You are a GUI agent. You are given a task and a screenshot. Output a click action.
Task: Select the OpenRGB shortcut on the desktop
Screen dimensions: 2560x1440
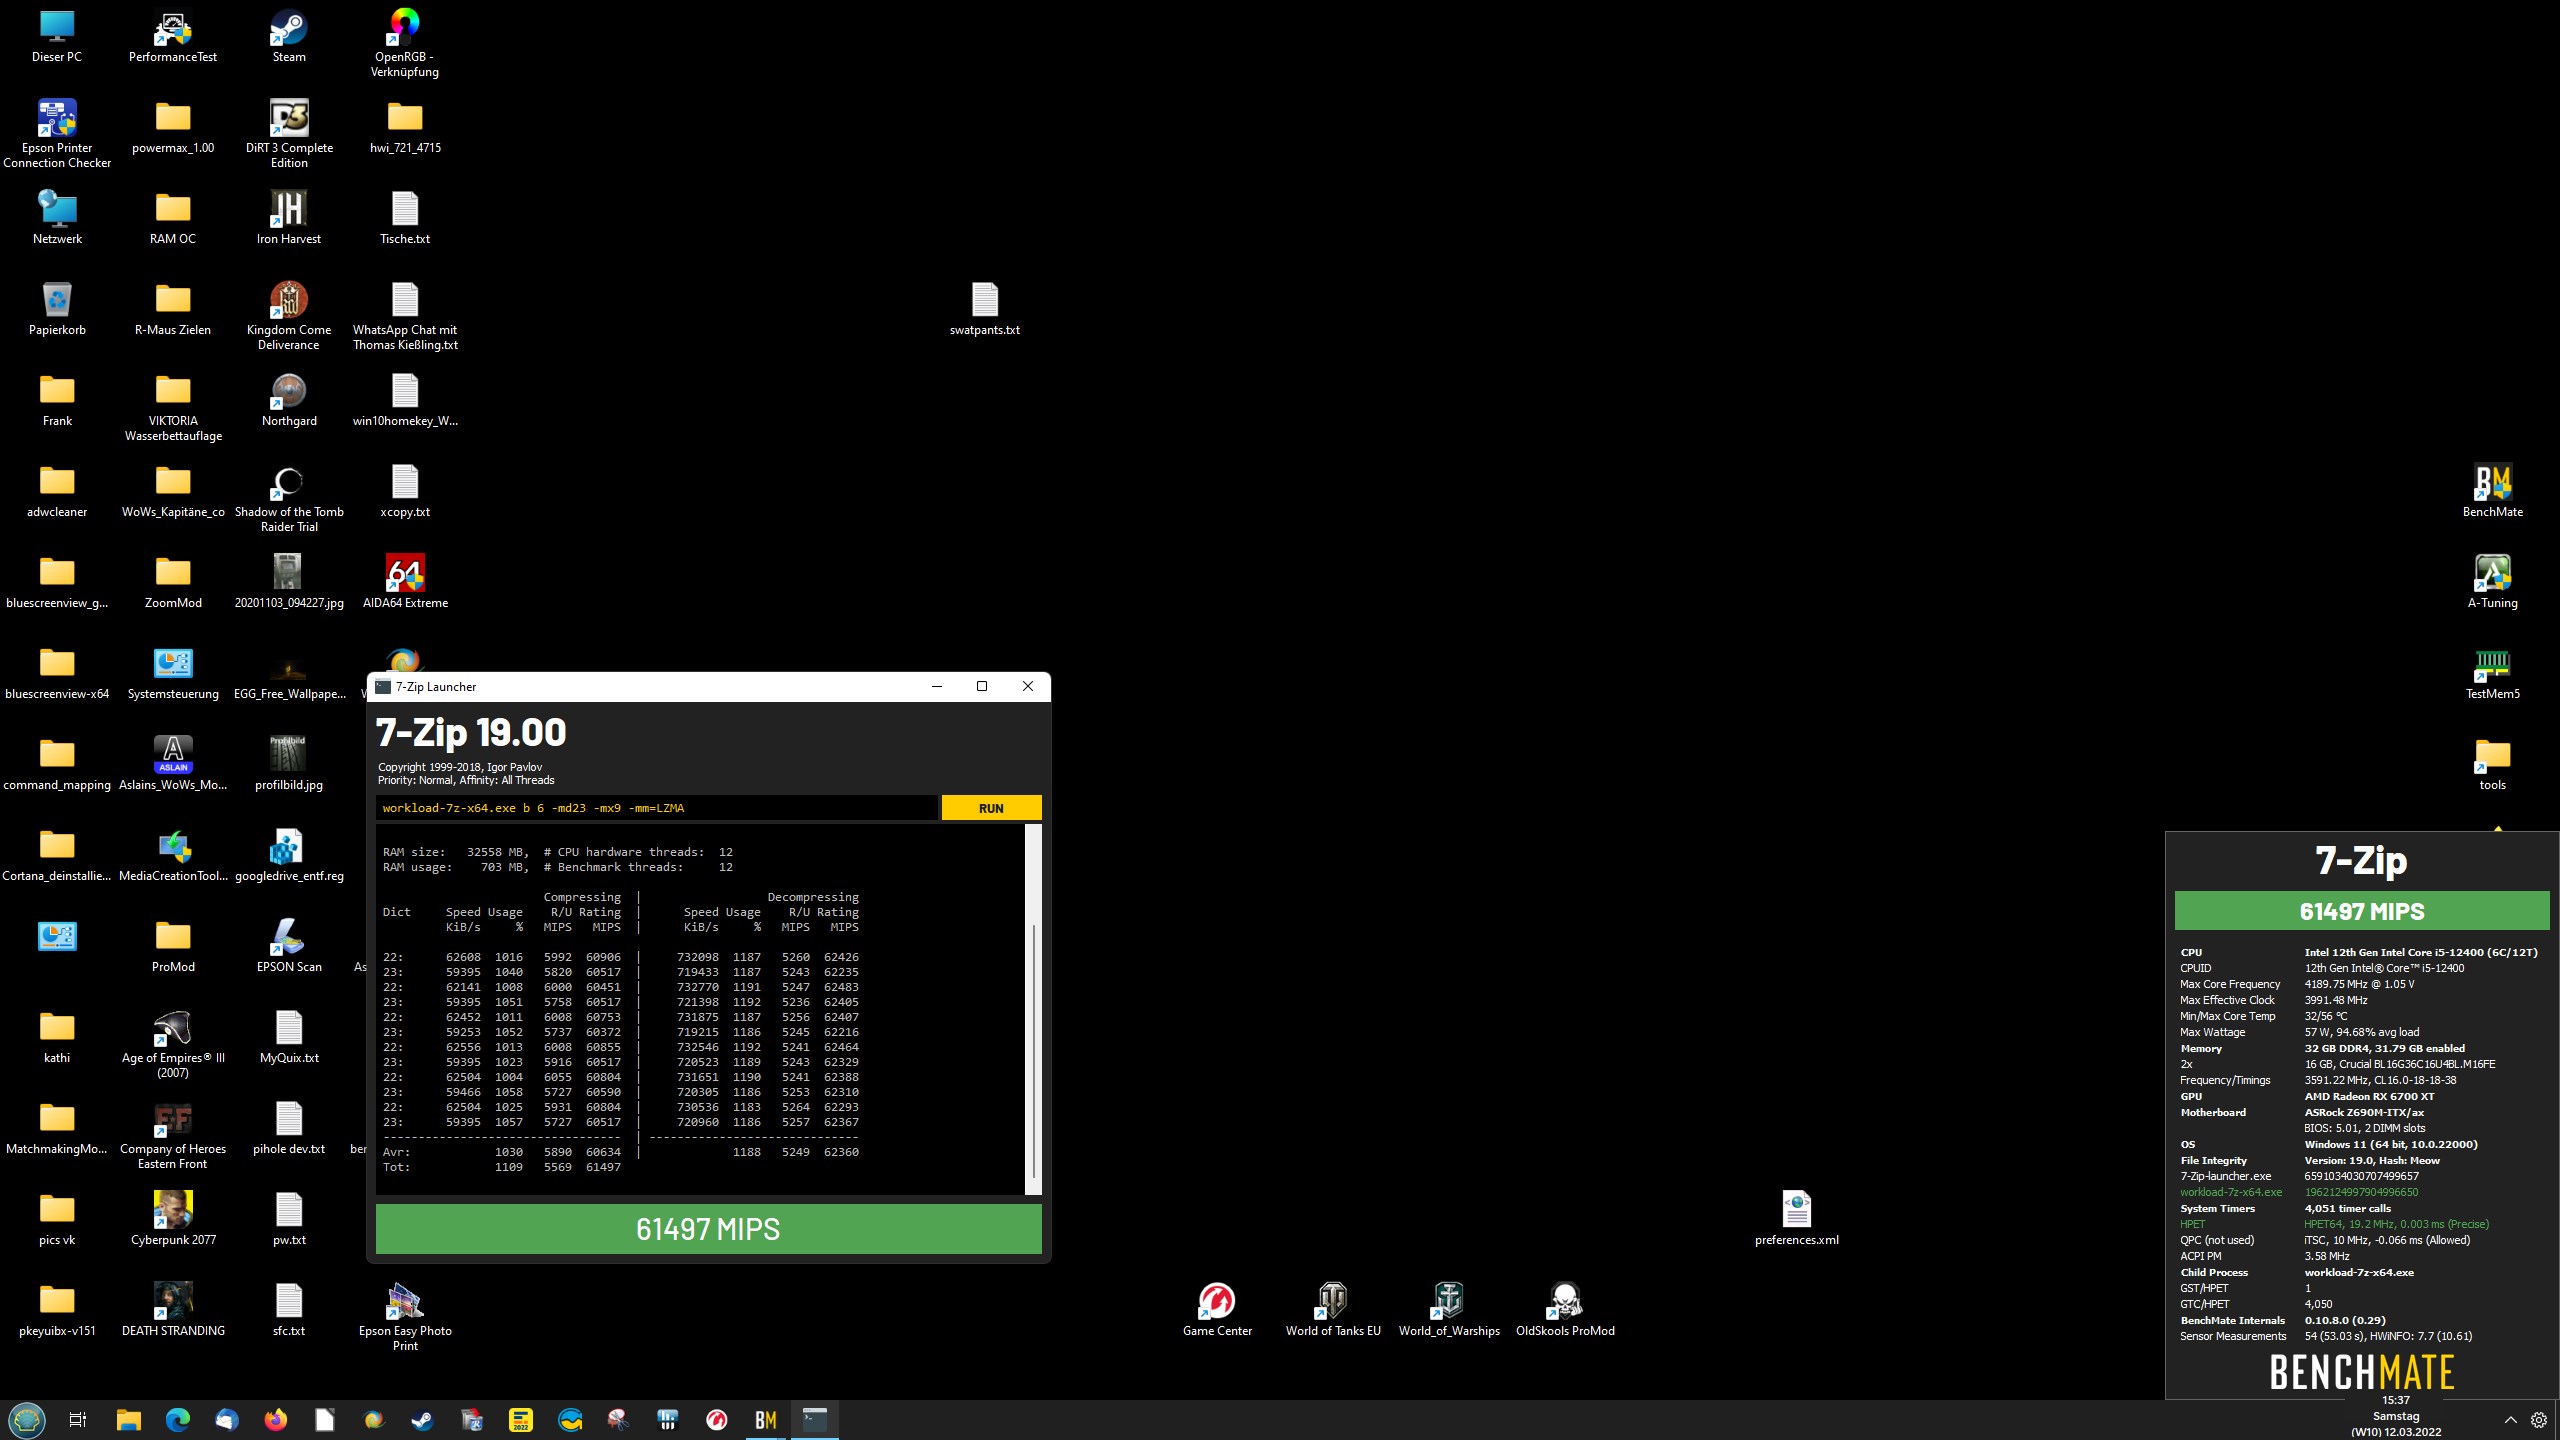click(405, 43)
